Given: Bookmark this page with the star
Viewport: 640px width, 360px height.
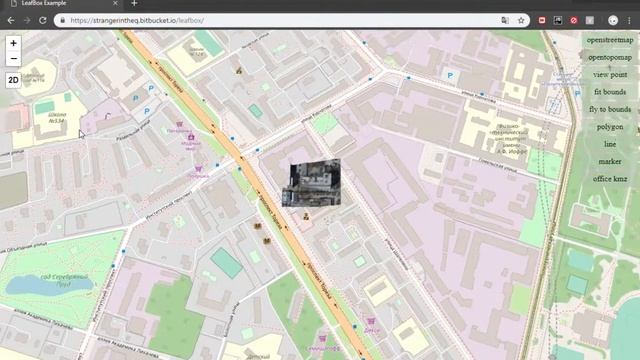Looking at the screenshot, I should click(x=521, y=20).
